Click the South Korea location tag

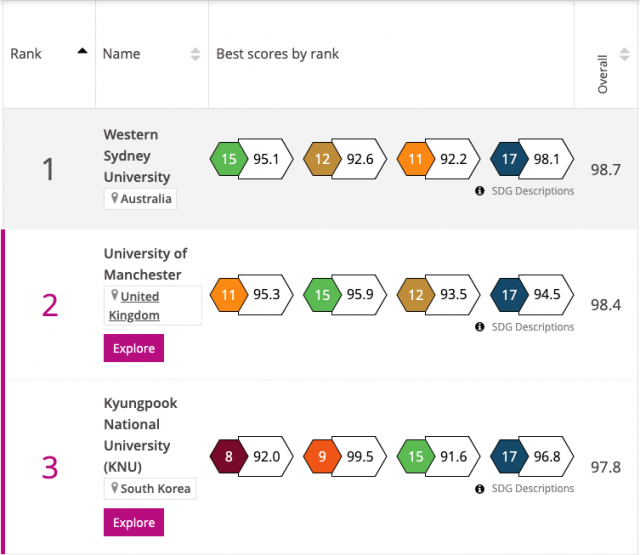pyautogui.click(x=150, y=489)
